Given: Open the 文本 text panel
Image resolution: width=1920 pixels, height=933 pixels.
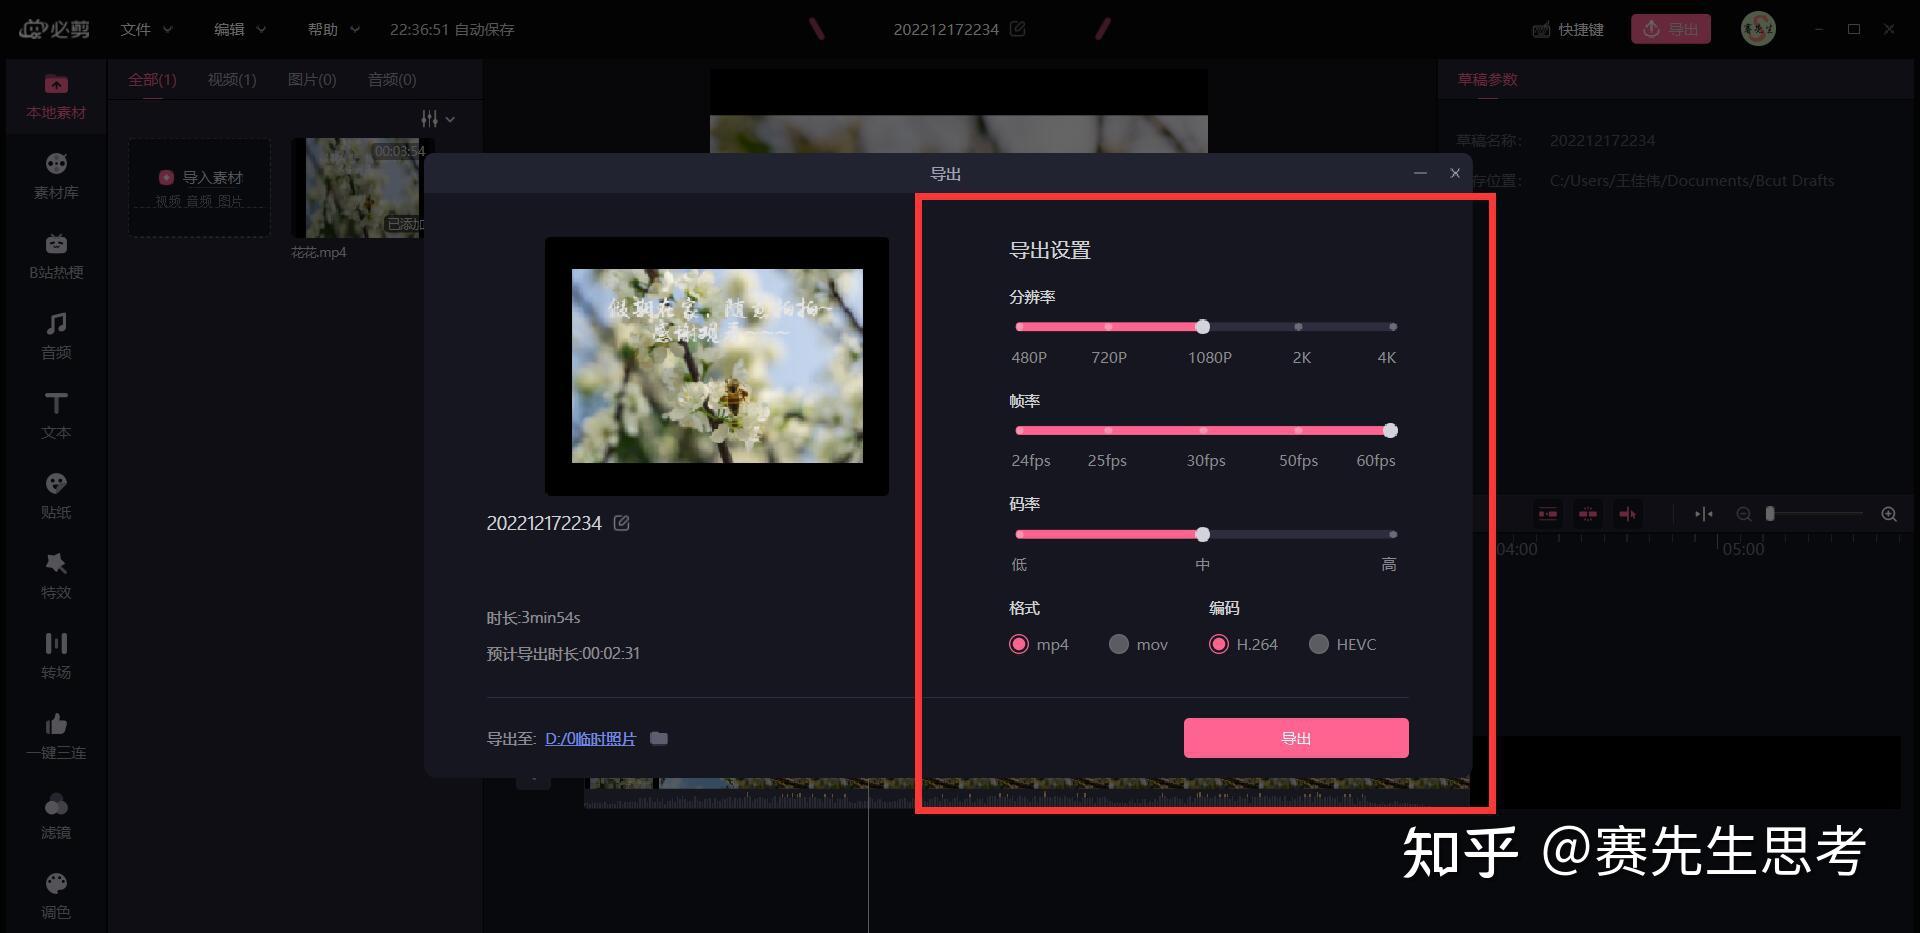Looking at the screenshot, I should (56, 416).
